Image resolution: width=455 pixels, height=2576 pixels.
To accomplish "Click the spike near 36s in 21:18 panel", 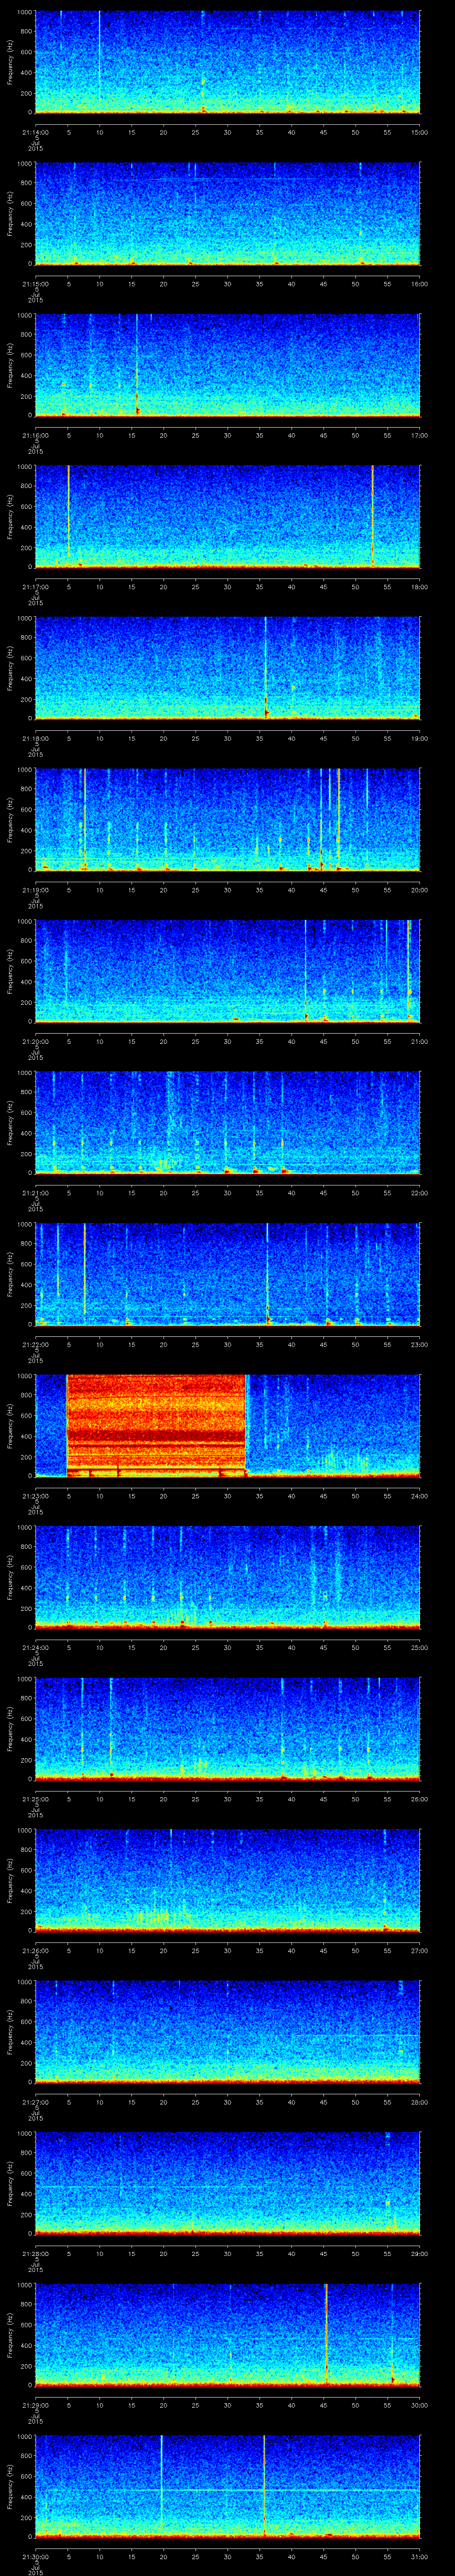I will point(266,665).
